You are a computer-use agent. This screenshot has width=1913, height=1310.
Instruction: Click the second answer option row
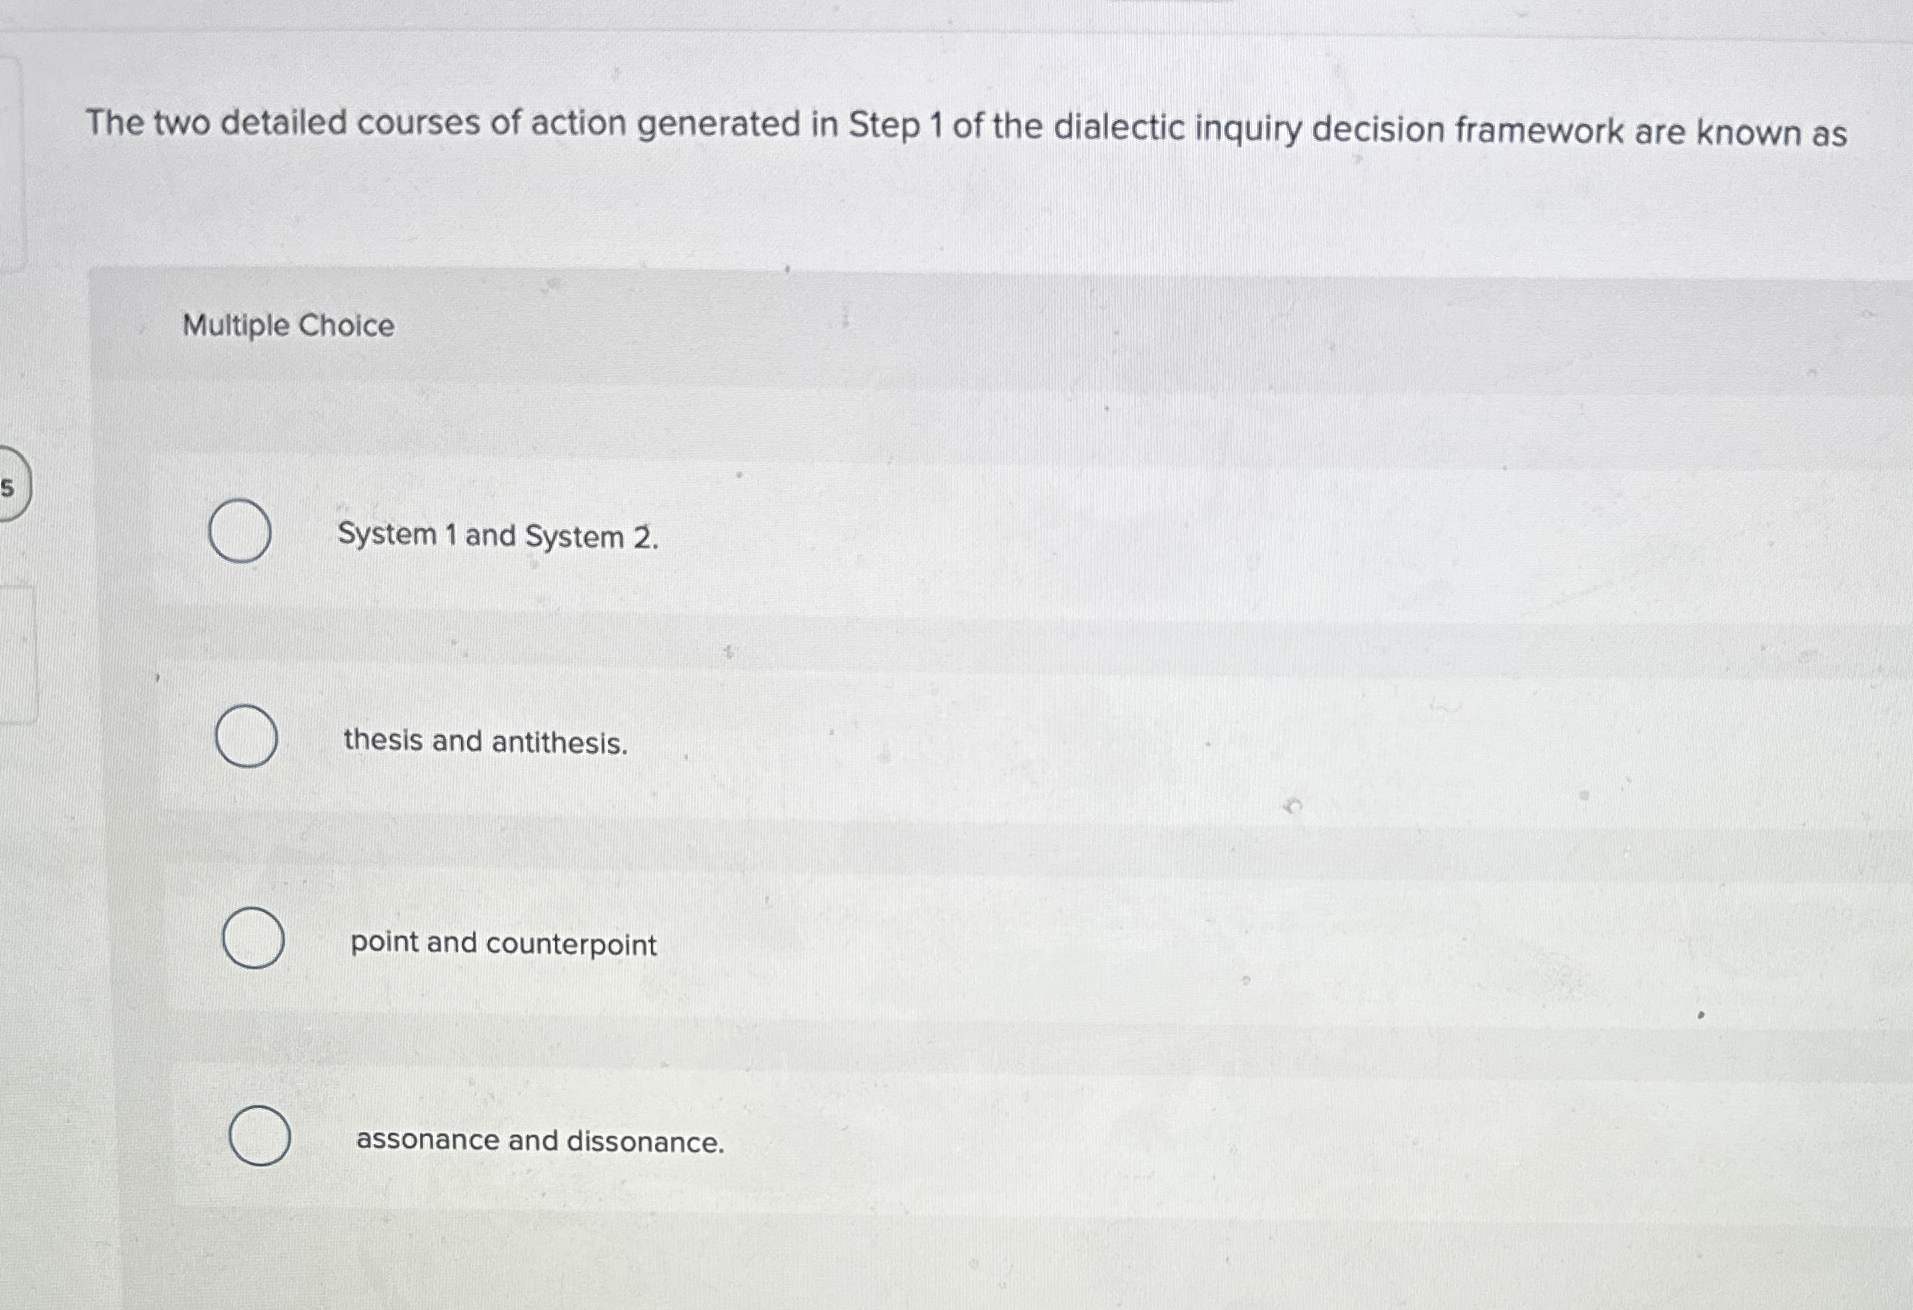pyautogui.click(x=900, y=738)
